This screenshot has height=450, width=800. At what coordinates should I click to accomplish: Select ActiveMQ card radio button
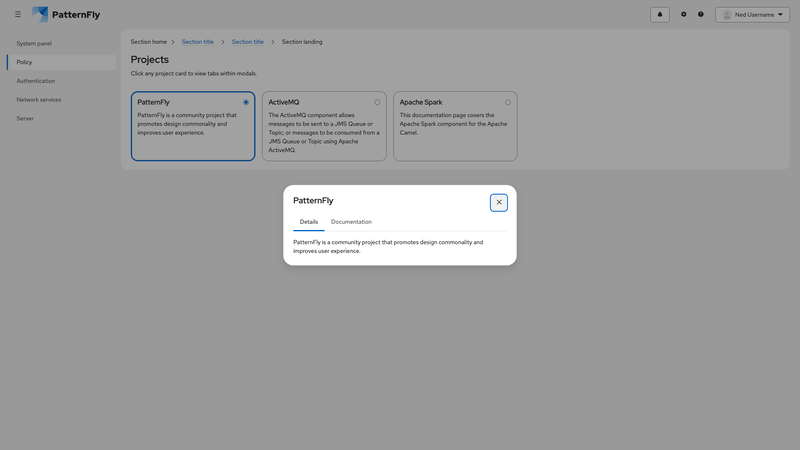377,102
